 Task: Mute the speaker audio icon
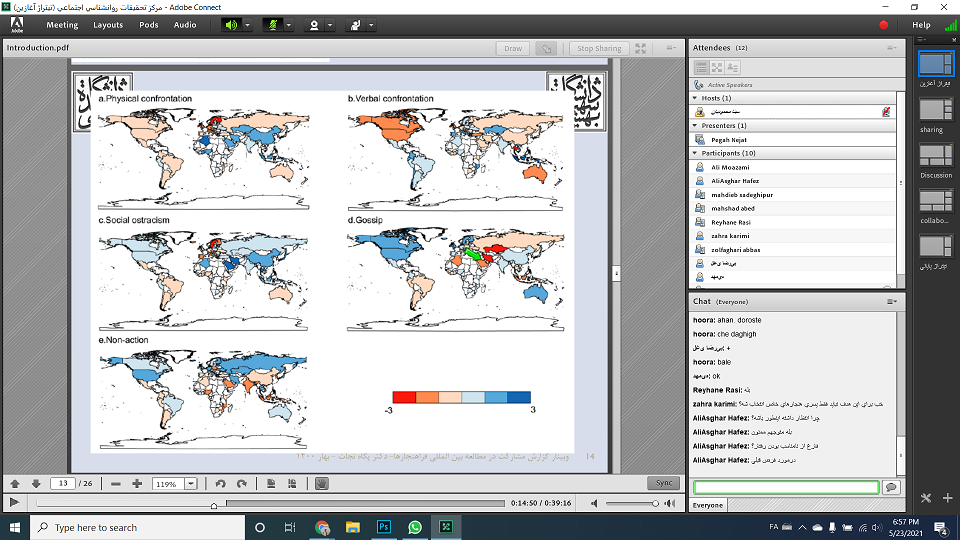231,25
